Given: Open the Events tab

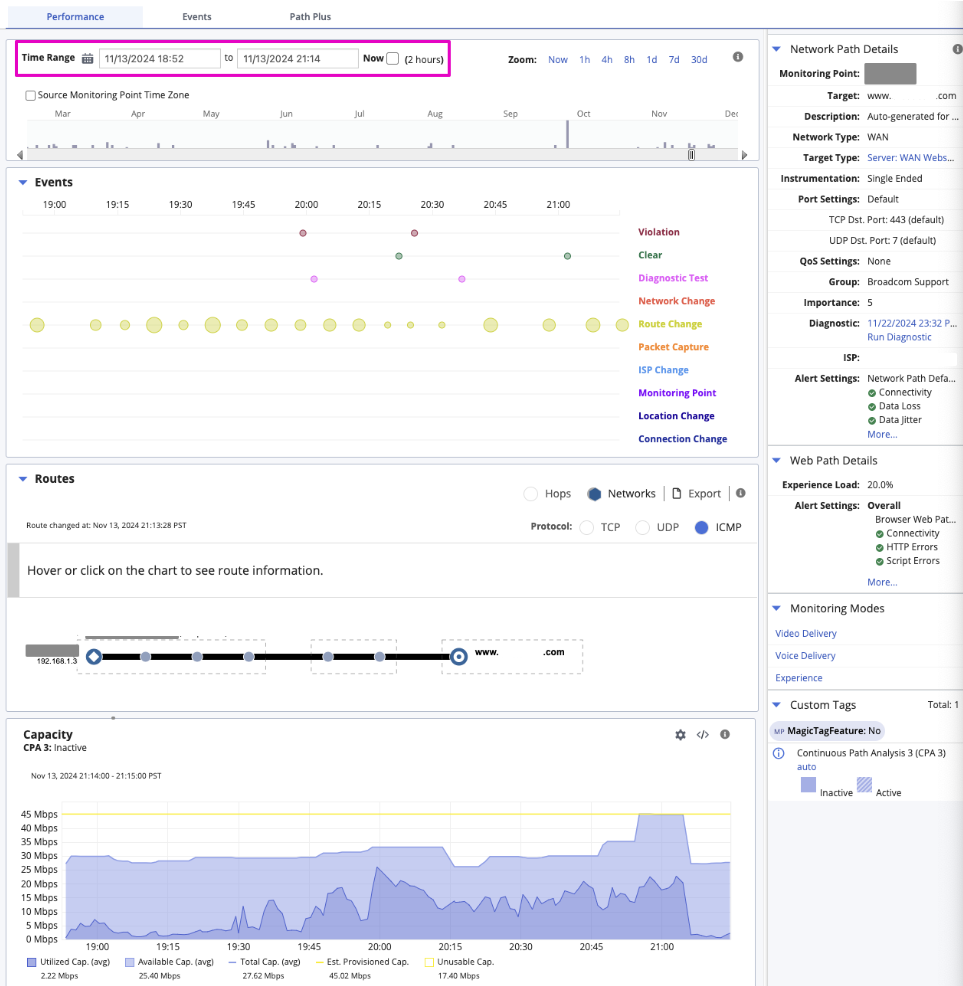Looking at the screenshot, I should point(196,17).
